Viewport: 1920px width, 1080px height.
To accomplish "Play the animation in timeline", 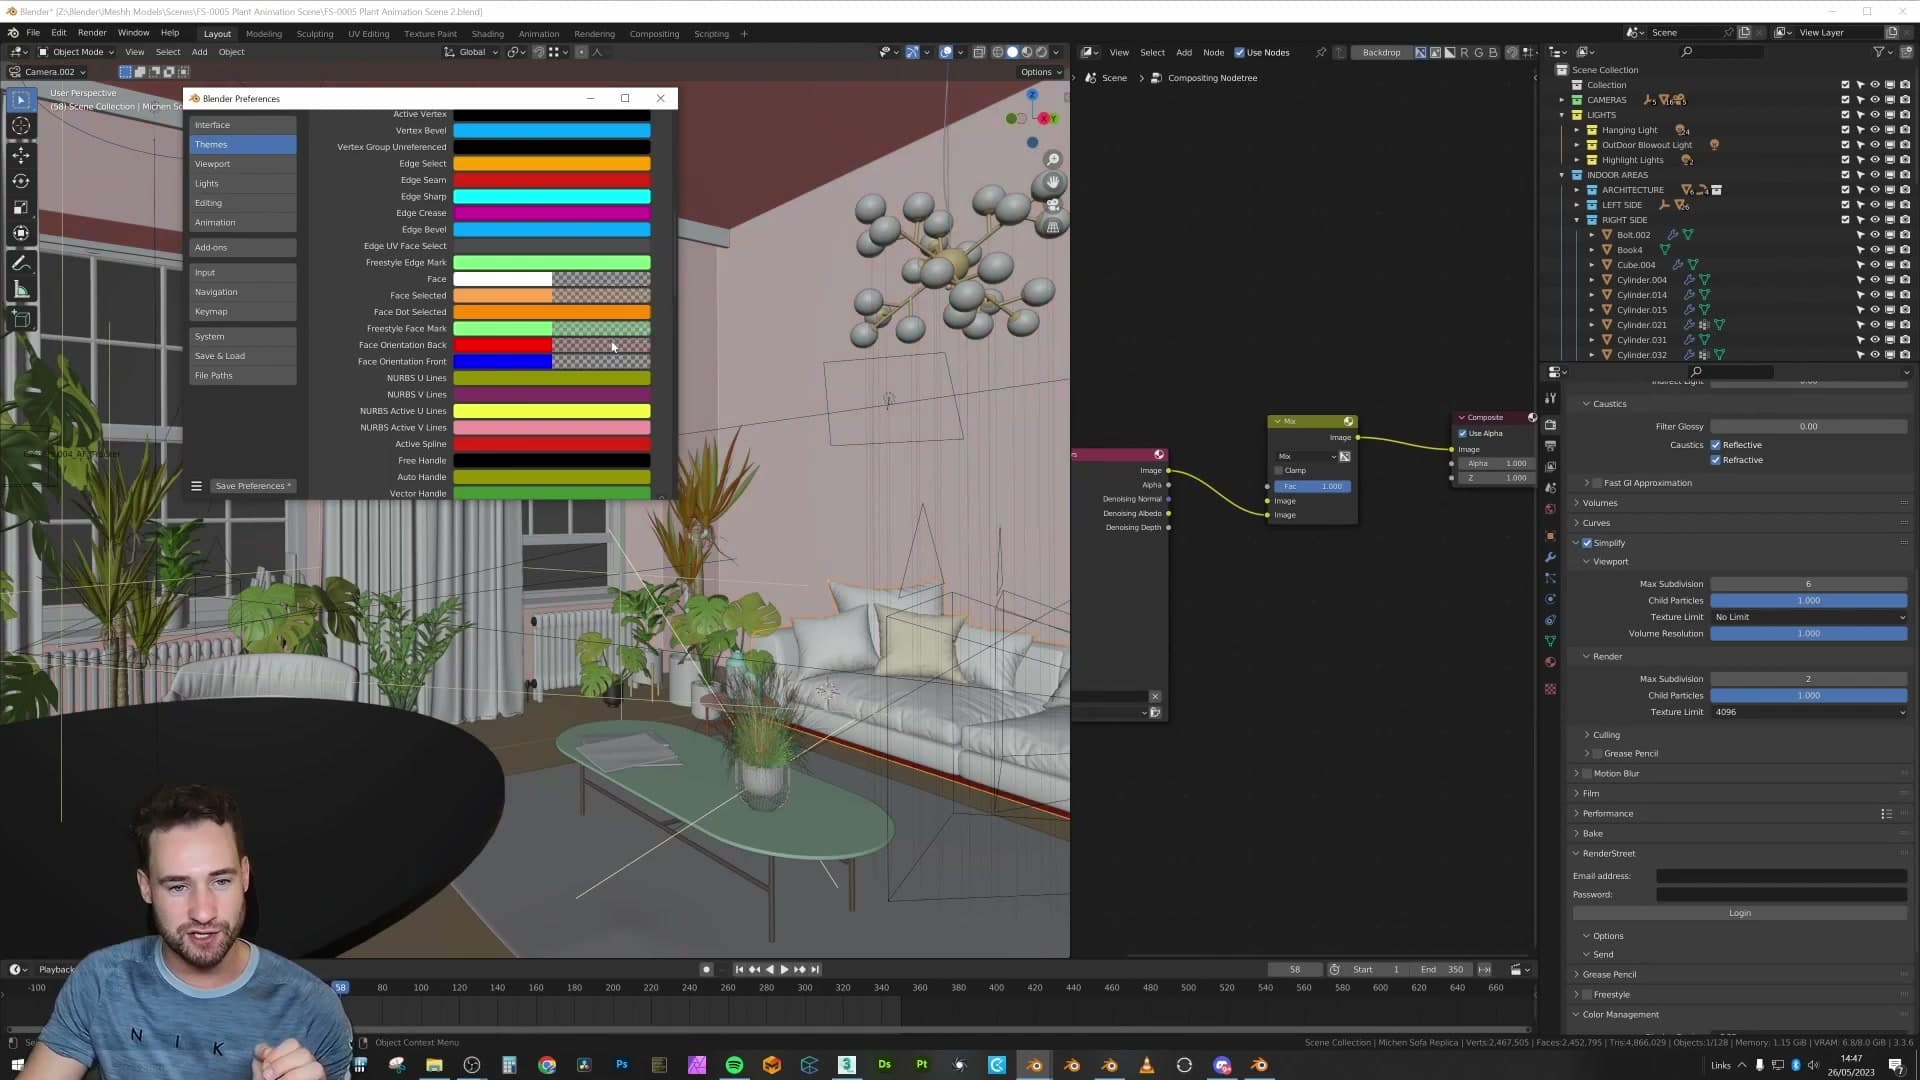I will pyautogui.click(x=784, y=970).
